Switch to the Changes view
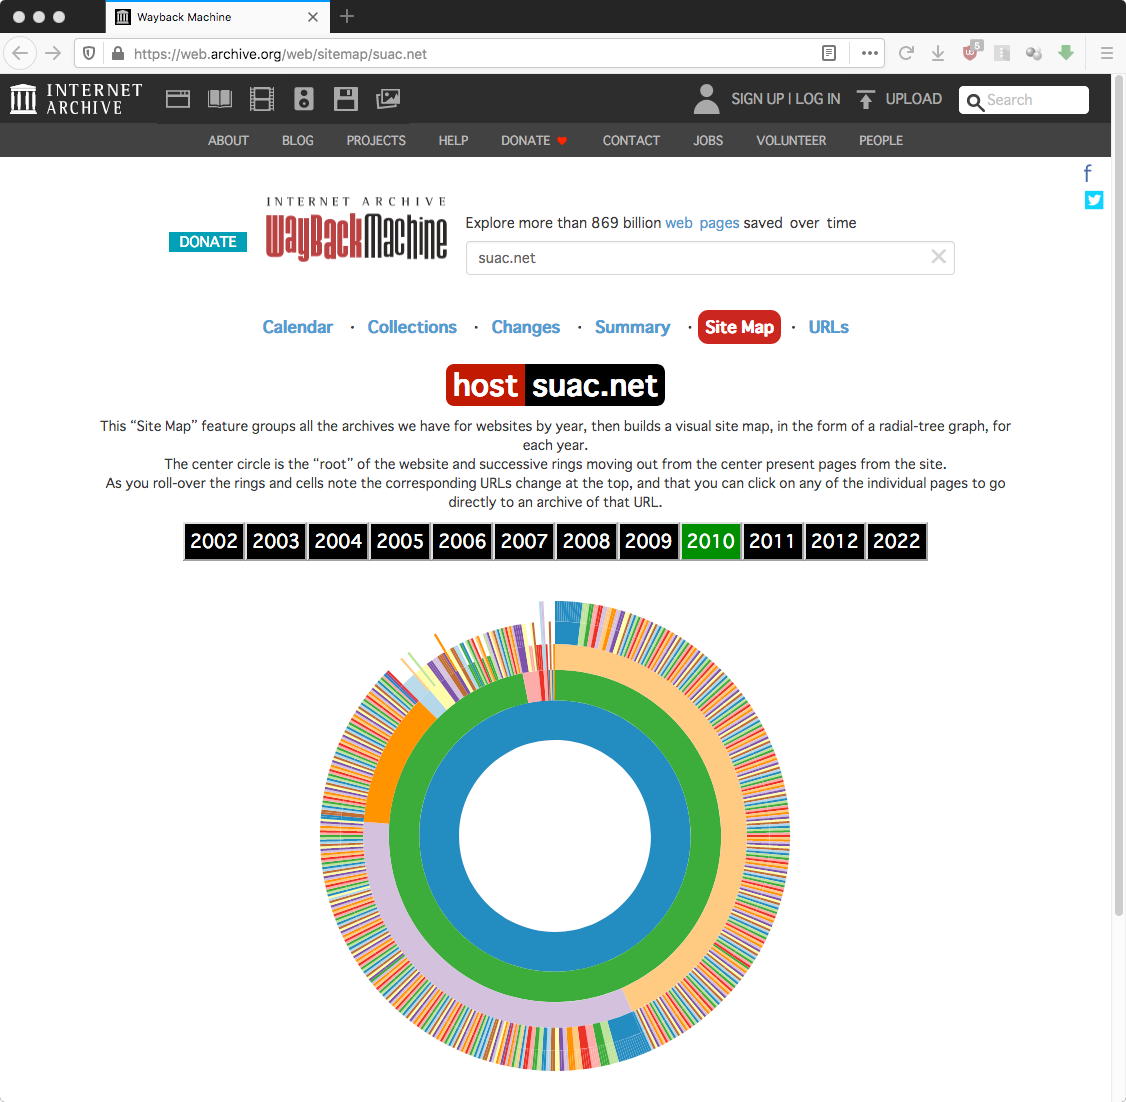 click(526, 327)
